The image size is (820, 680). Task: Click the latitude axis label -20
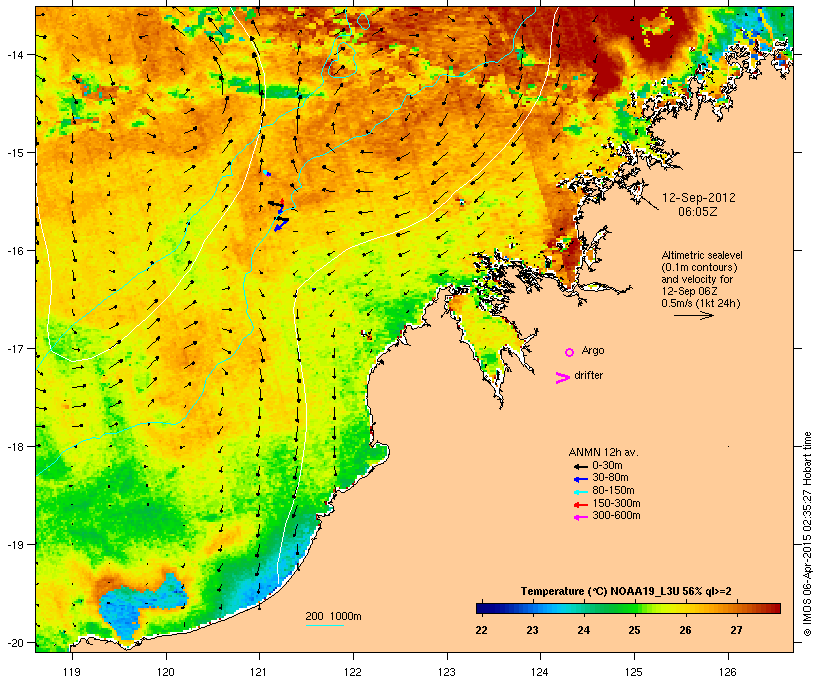pos(15,643)
